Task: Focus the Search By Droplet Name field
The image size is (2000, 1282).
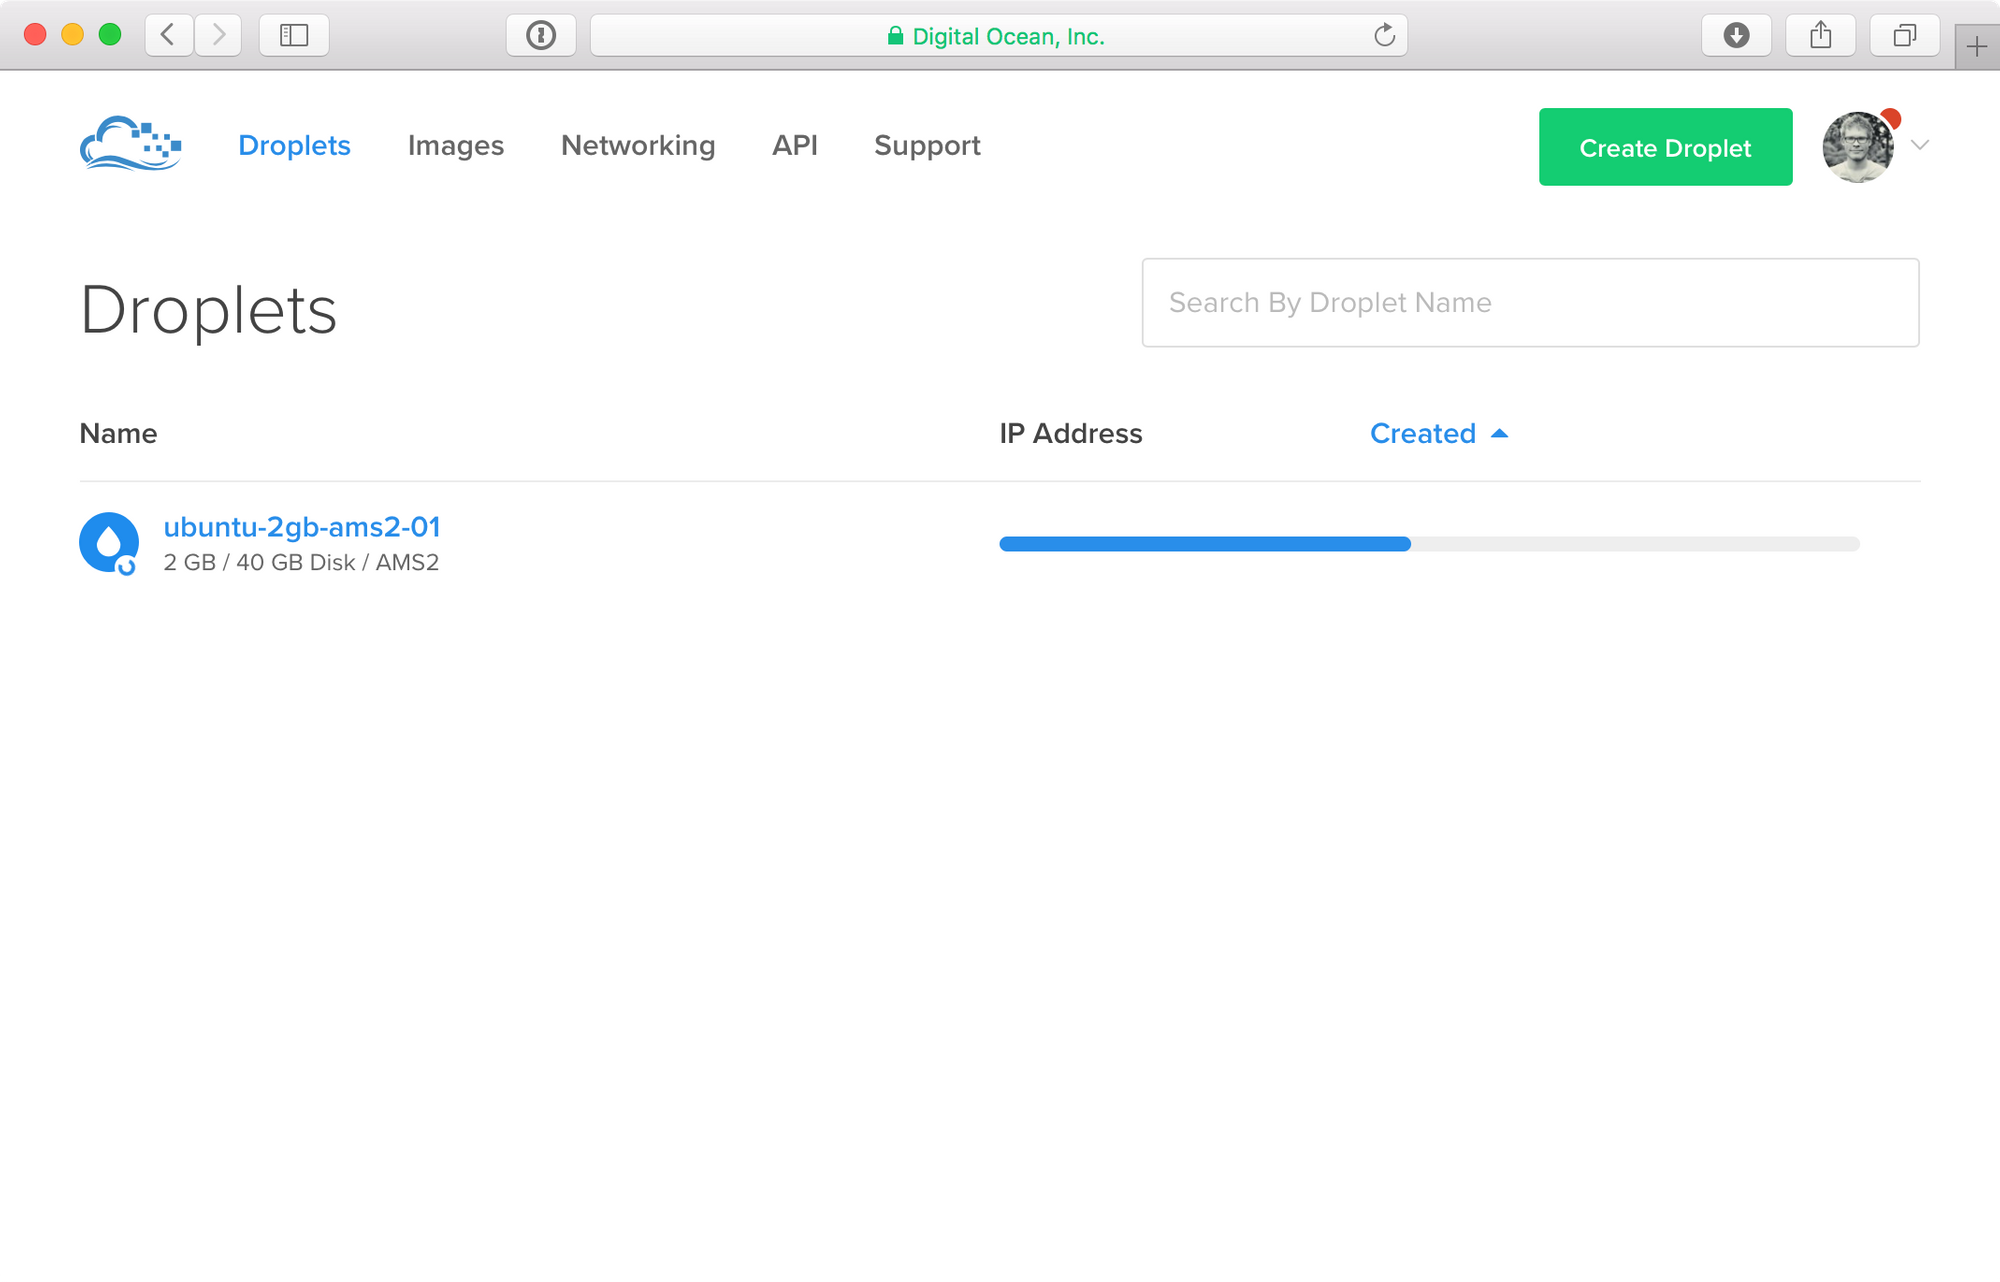Action: click(1530, 303)
